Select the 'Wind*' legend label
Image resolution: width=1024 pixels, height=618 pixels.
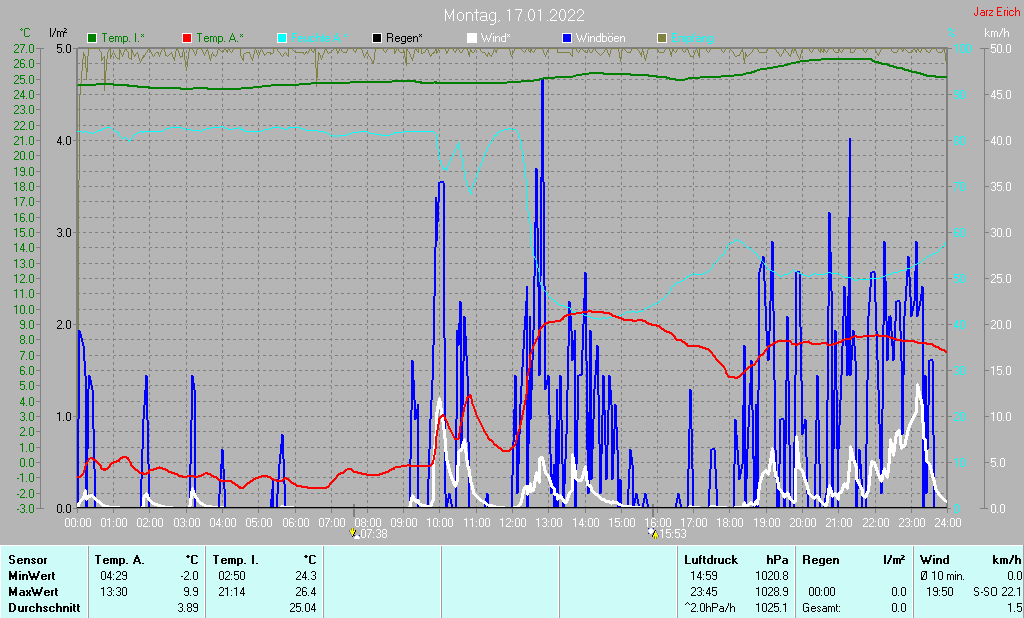tap(496, 38)
